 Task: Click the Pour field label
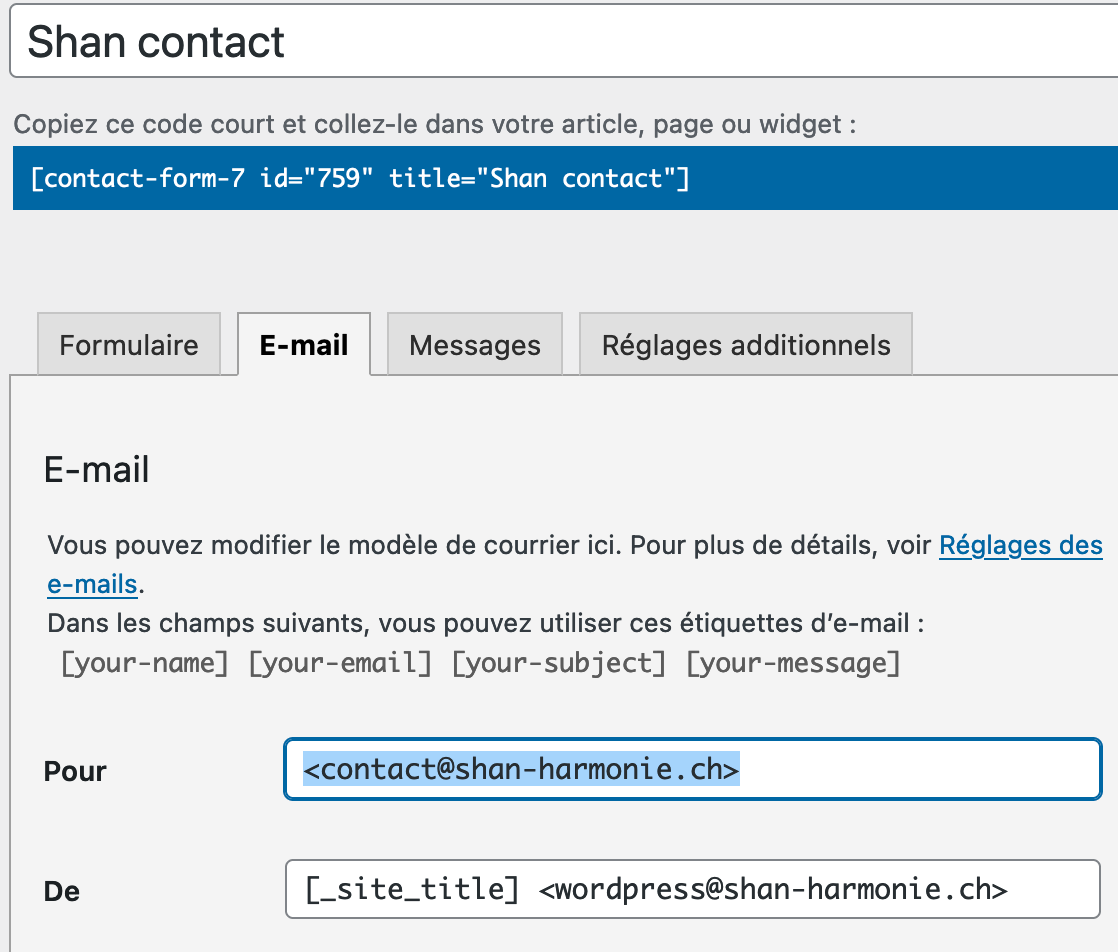[x=75, y=771]
